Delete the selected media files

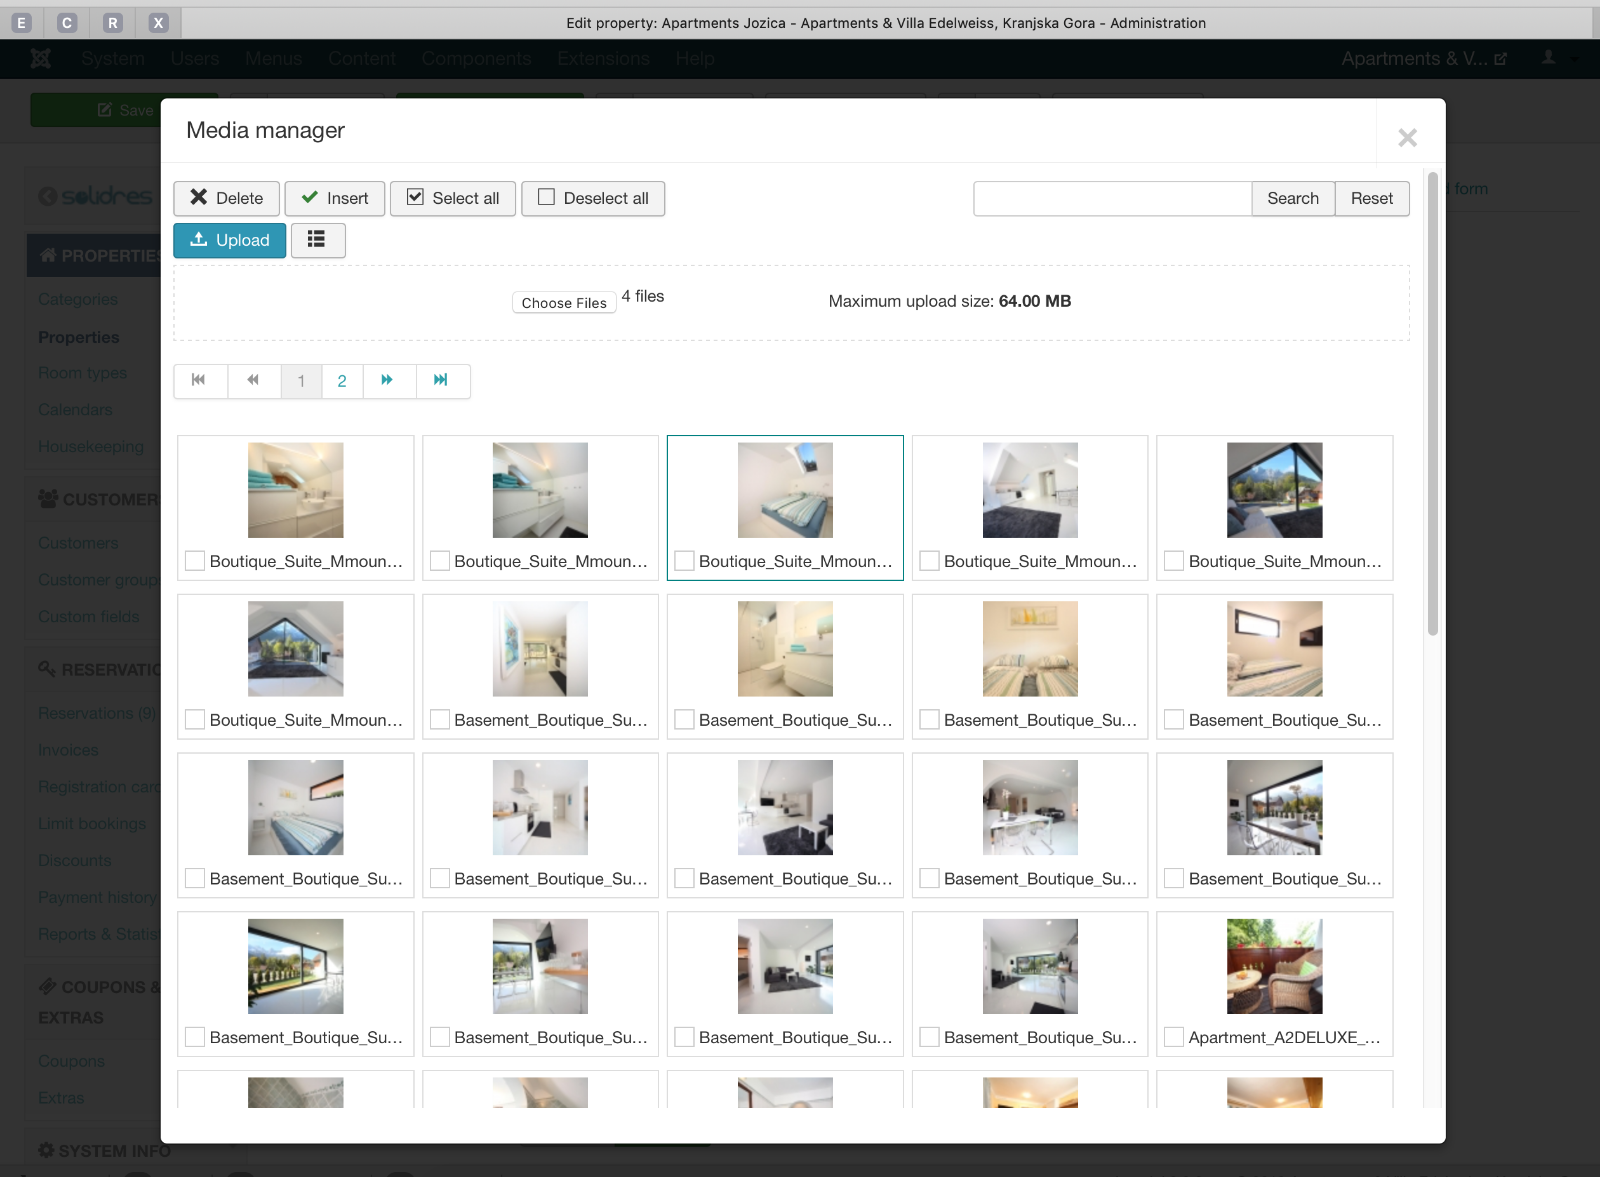(x=227, y=198)
